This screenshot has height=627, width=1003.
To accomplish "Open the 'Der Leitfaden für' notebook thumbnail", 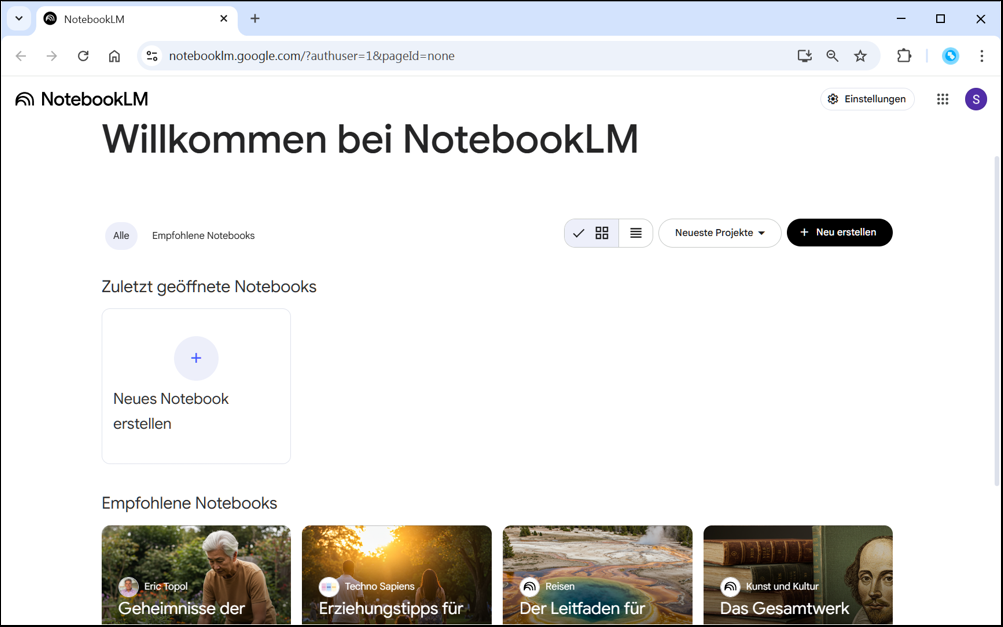I will point(597,575).
